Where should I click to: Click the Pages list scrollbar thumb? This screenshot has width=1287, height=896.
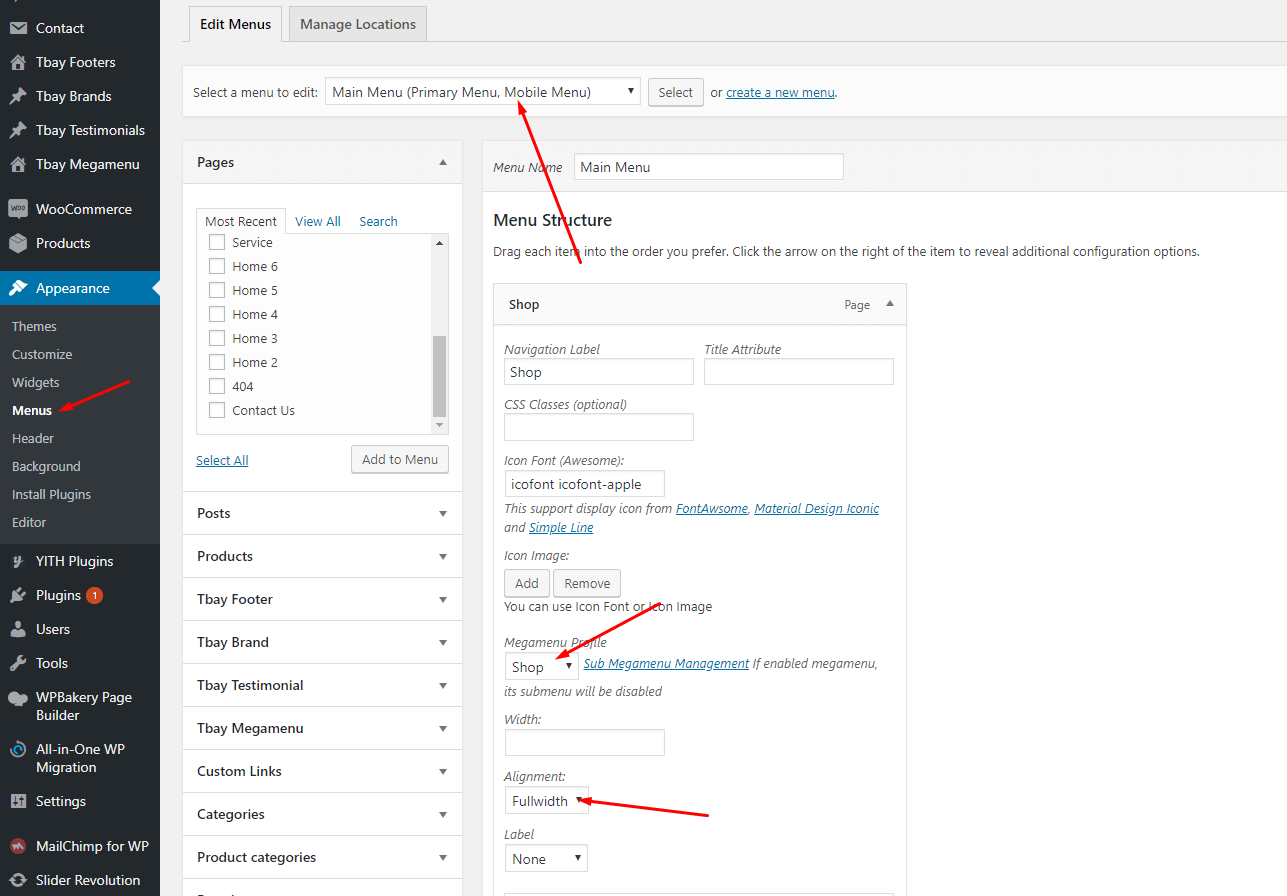pos(439,375)
